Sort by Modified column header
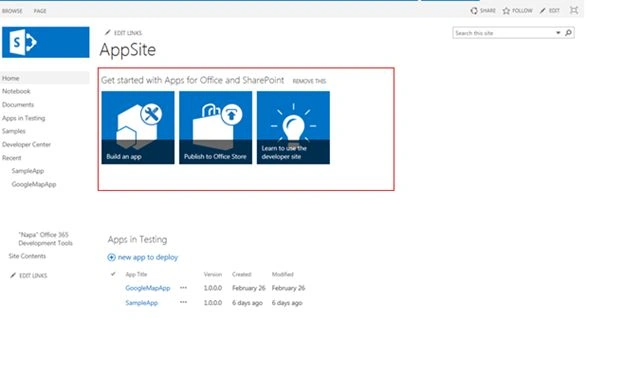The image size is (623, 380). pyautogui.click(x=282, y=274)
